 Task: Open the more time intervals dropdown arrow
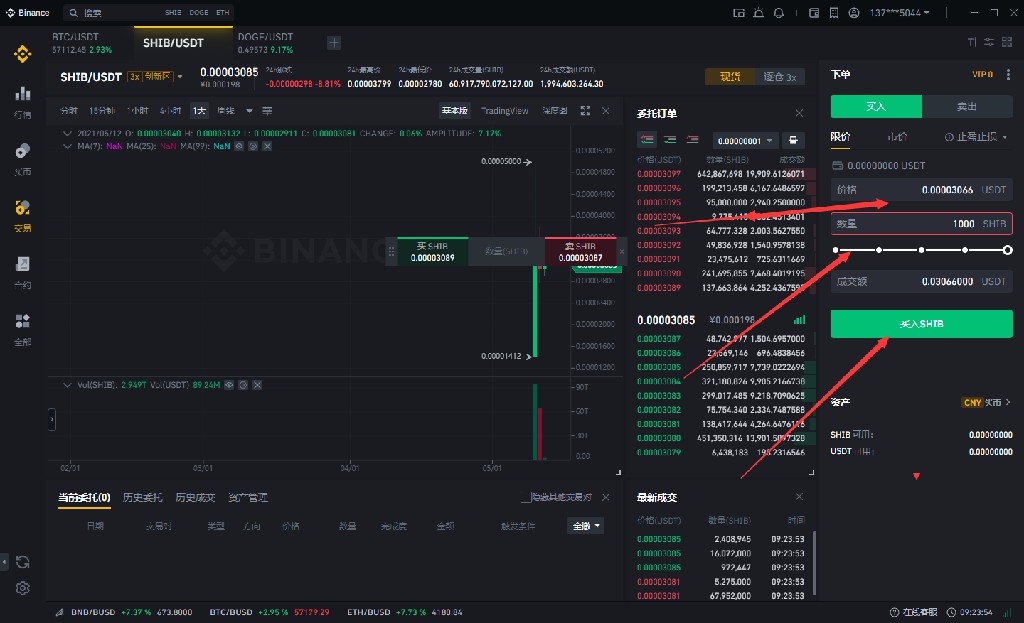249,110
